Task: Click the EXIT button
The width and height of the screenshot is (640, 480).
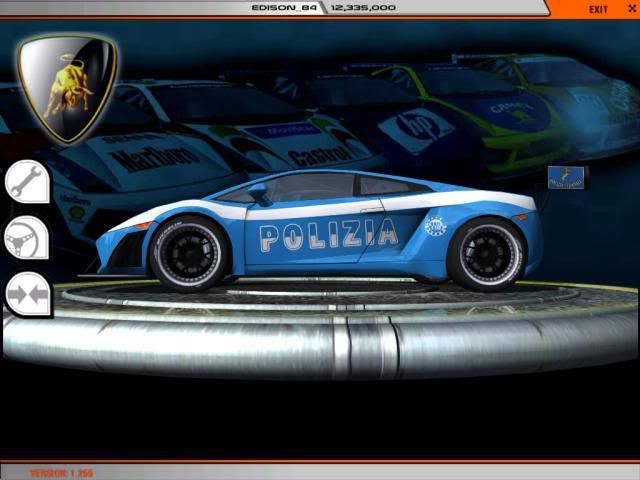Action: pyautogui.click(x=598, y=9)
